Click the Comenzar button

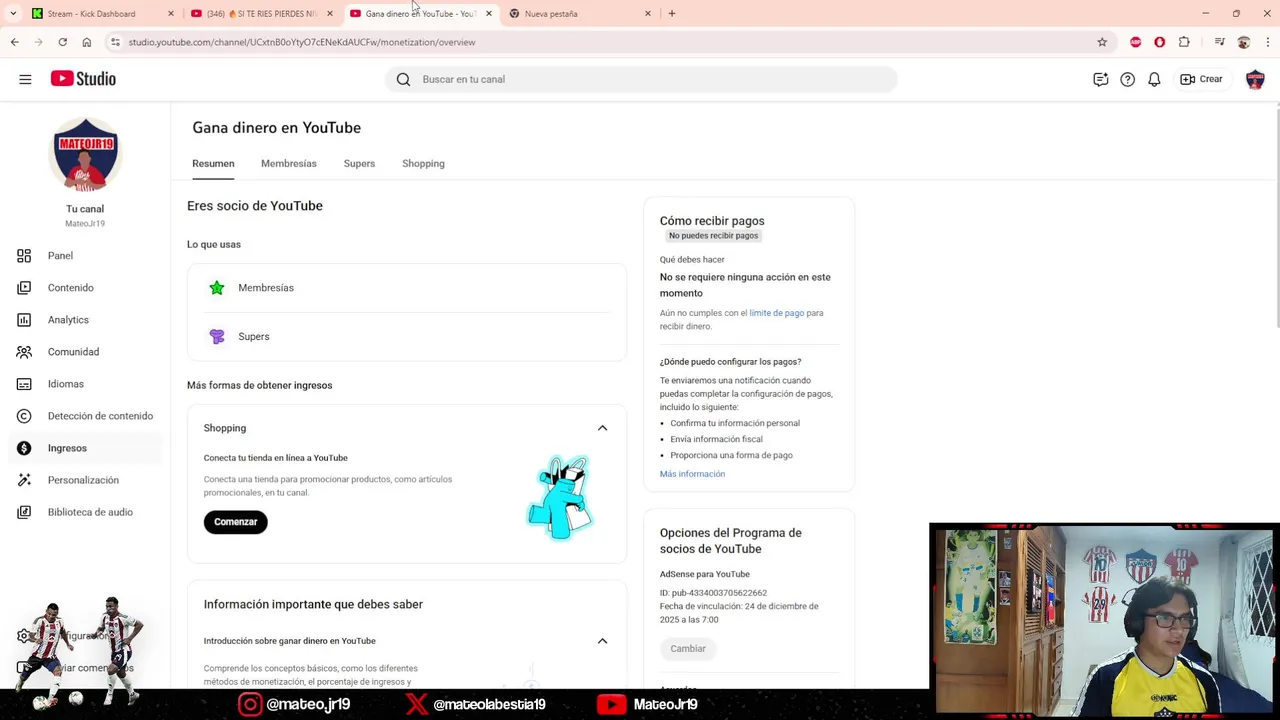coord(236,522)
